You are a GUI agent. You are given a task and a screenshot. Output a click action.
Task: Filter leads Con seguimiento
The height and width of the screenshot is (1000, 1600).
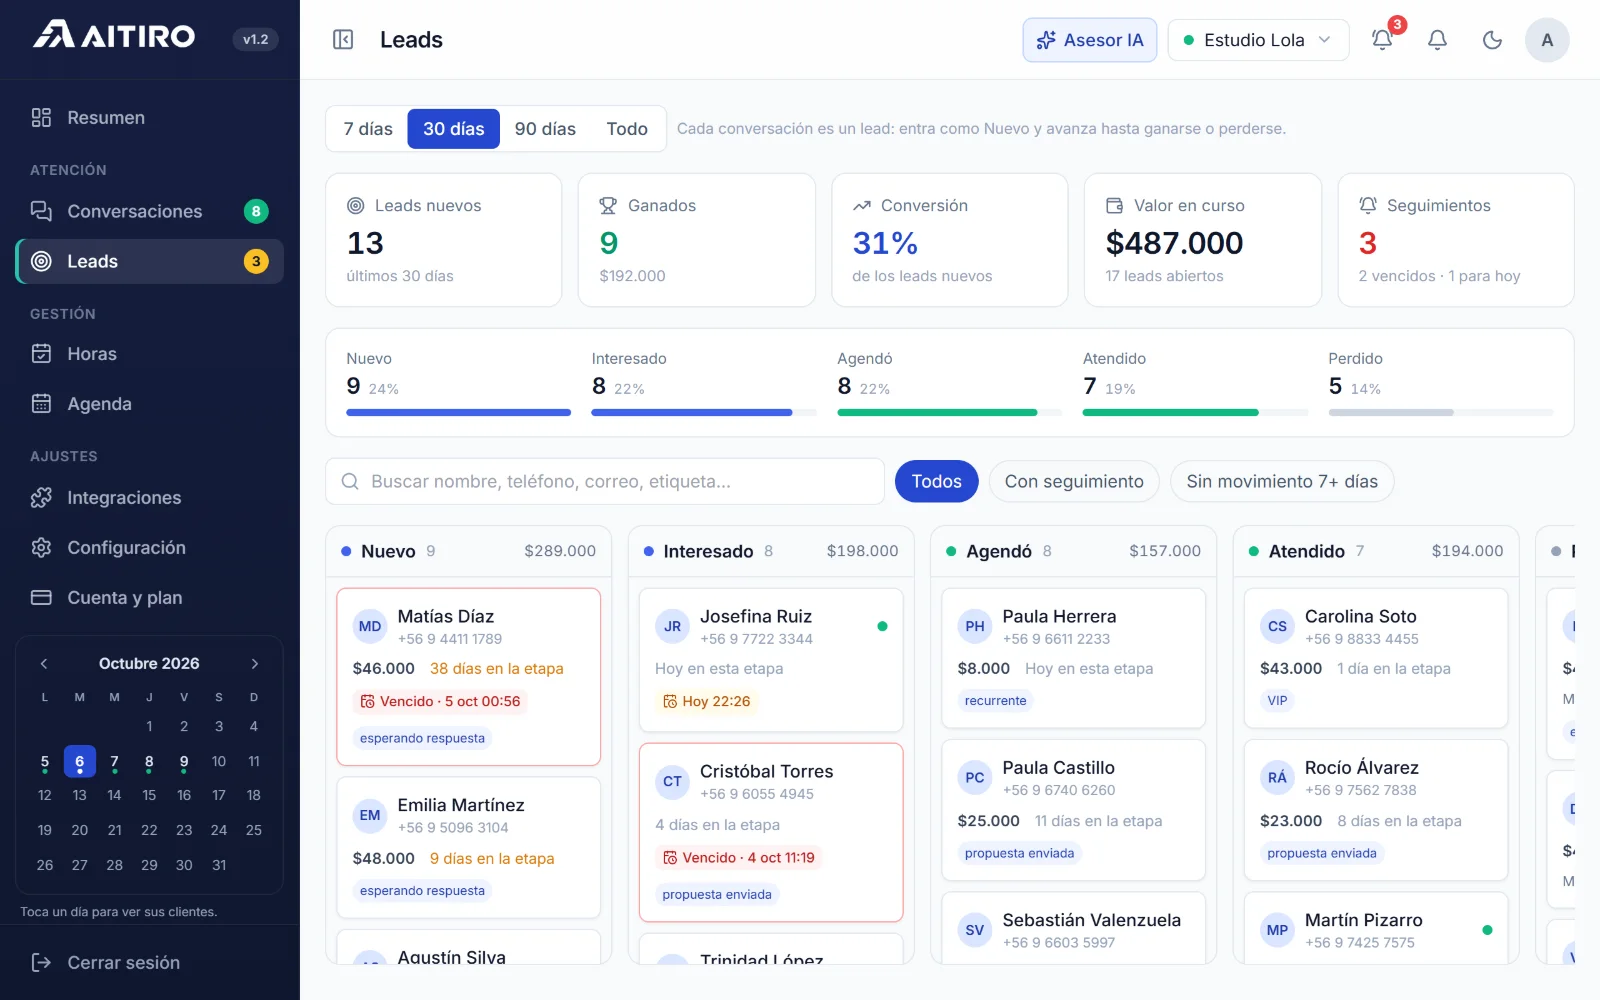pyautogui.click(x=1074, y=482)
